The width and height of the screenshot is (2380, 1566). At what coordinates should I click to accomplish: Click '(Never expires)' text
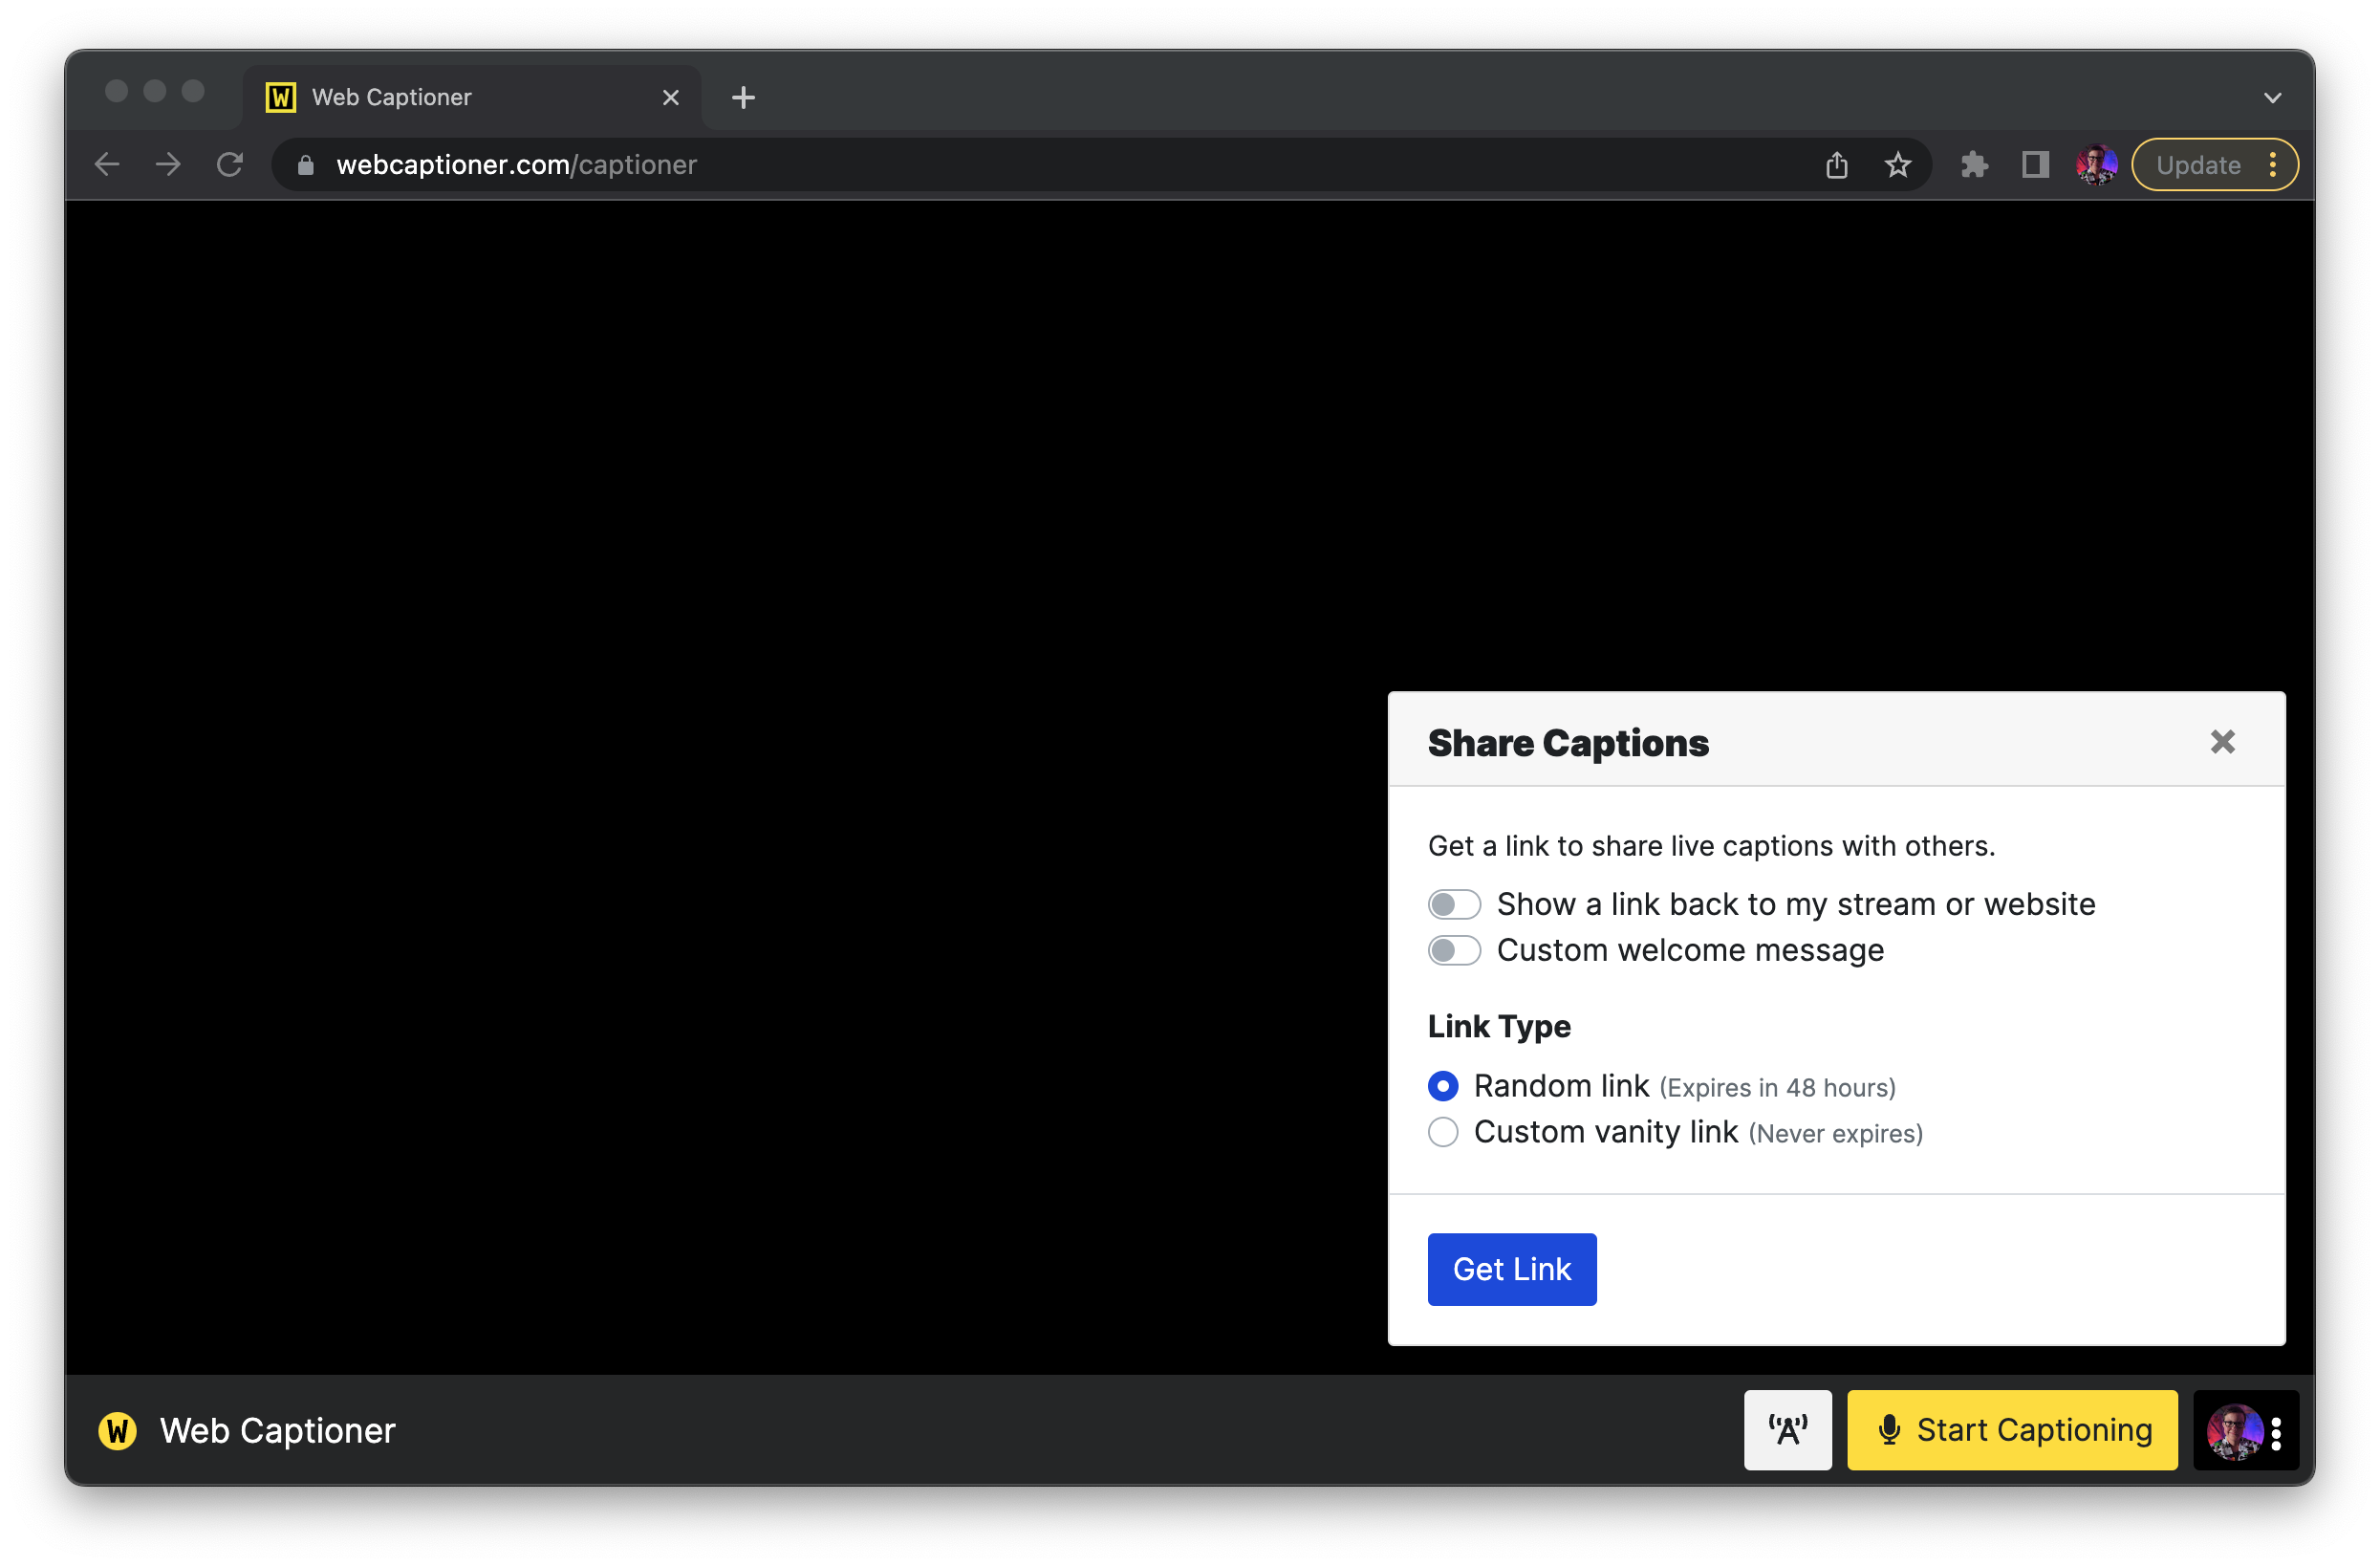[1835, 1134]
